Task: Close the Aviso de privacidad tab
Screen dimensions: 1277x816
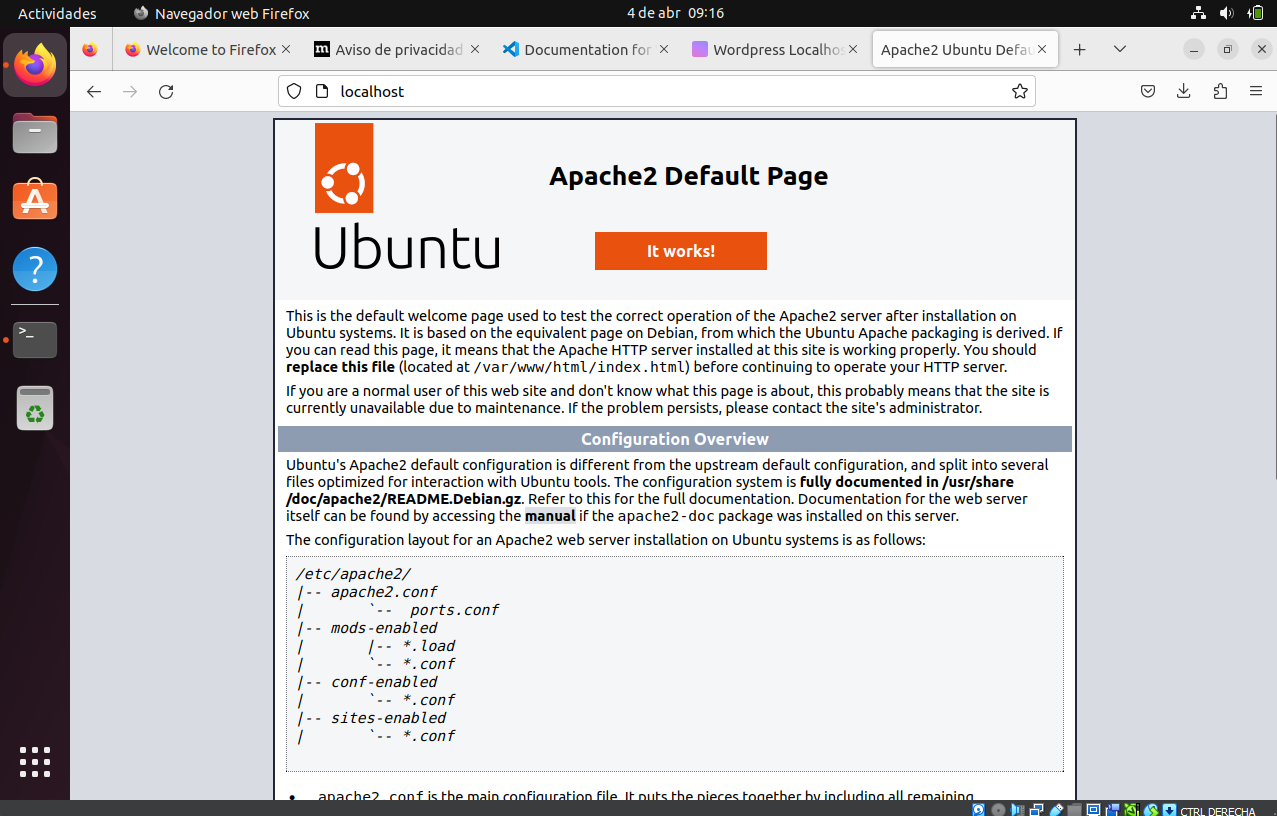Action: [474, 49]
